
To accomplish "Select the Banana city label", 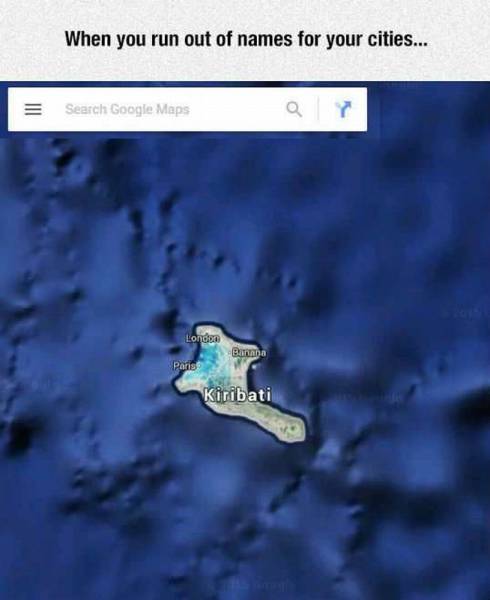I will tap(249, 352).
